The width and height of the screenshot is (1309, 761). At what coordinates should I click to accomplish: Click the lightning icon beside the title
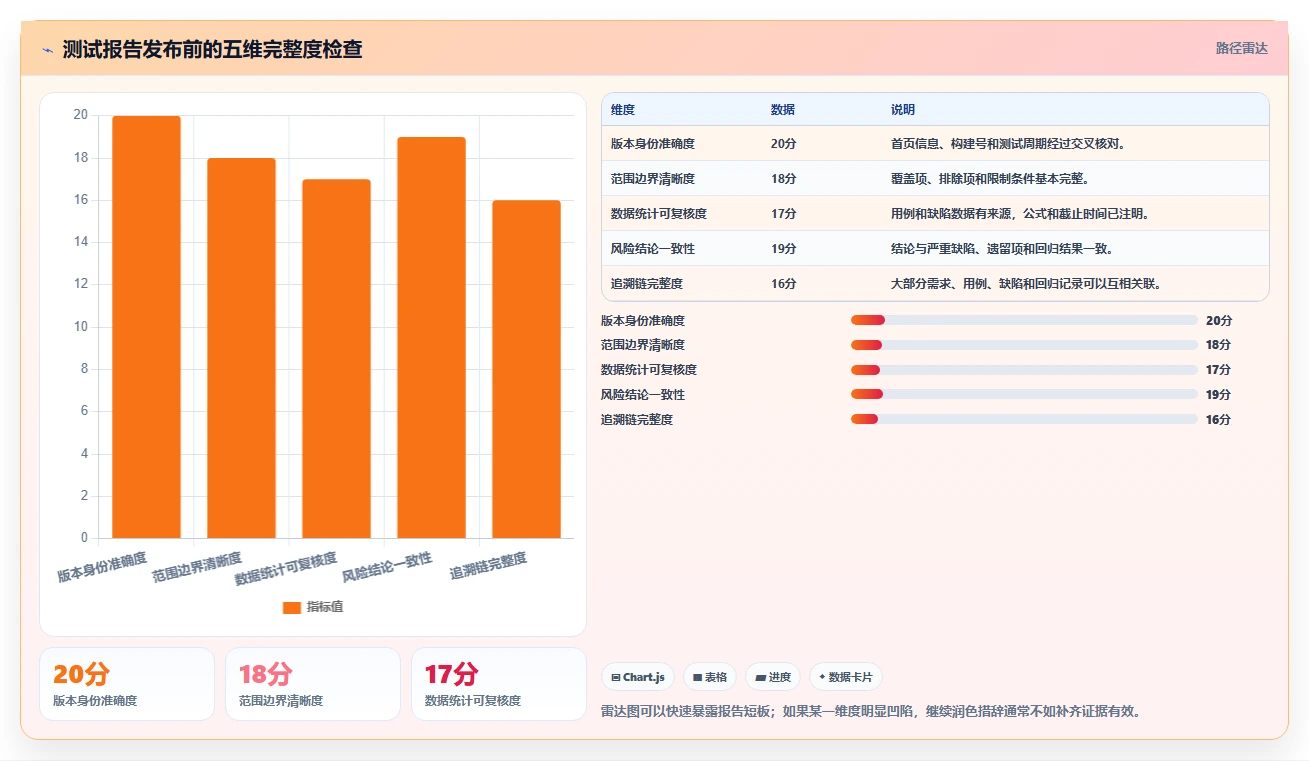click(48, 49)
